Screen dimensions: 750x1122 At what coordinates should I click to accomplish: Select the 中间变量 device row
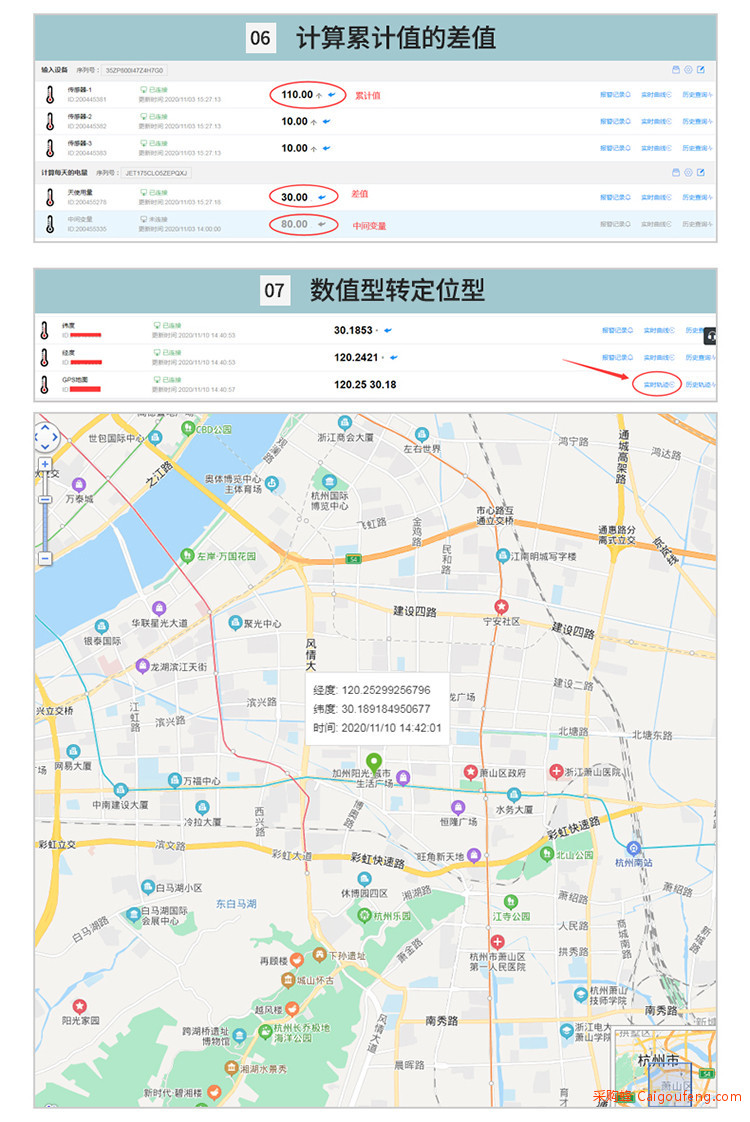tap(375, 224)
